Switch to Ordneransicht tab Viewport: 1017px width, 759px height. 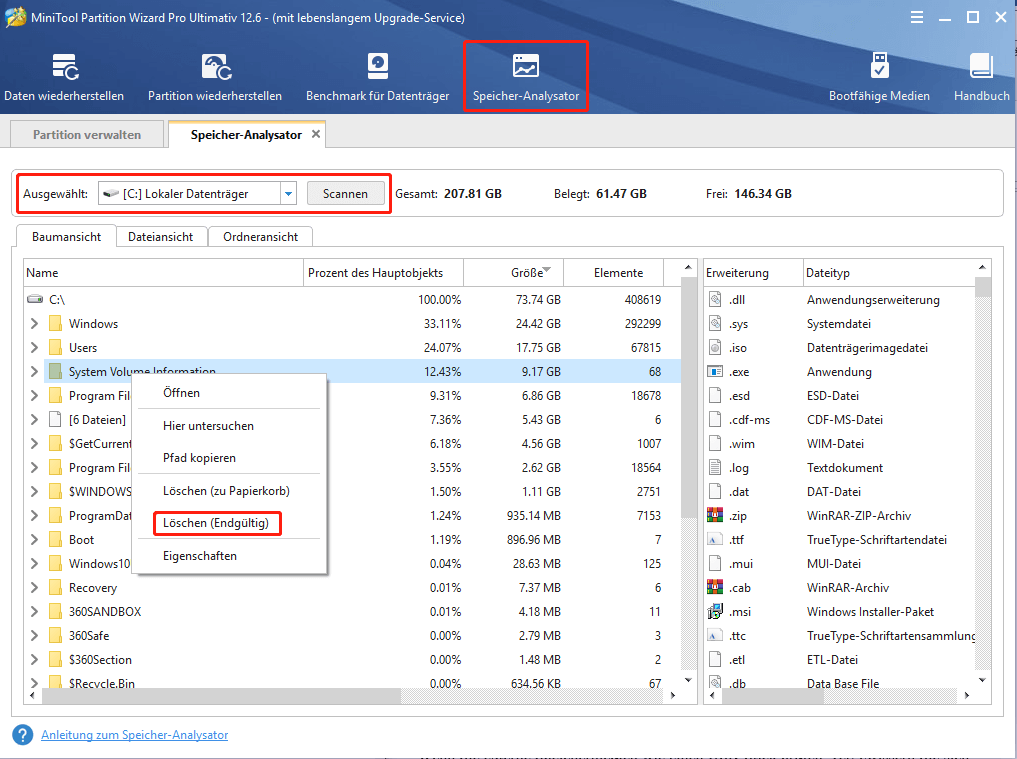click(261, 237)
